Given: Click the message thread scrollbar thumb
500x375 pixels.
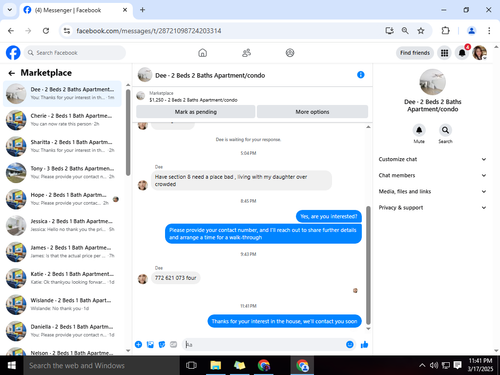Looking at the screenshot, I should pos(368,265).
